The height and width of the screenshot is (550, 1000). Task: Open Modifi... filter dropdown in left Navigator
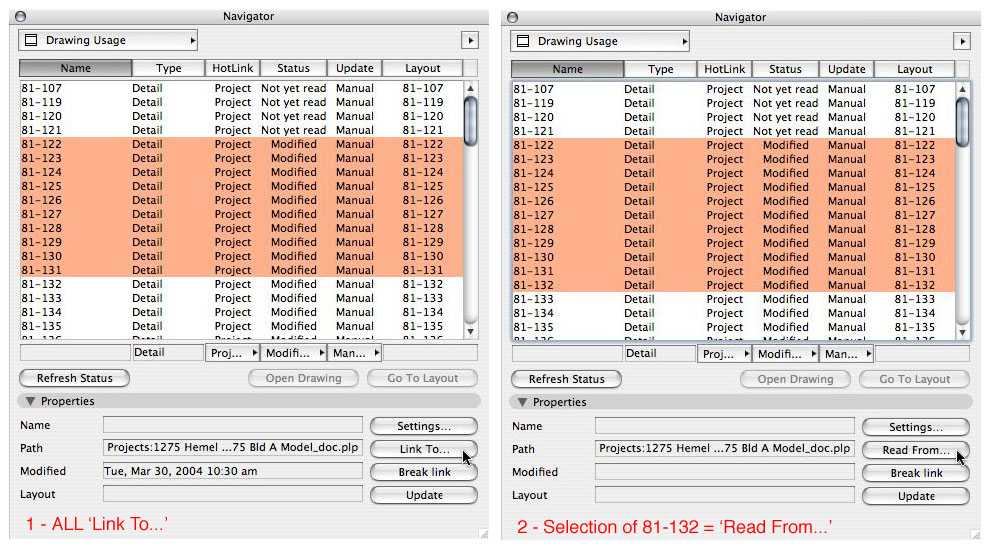[293, 353]
